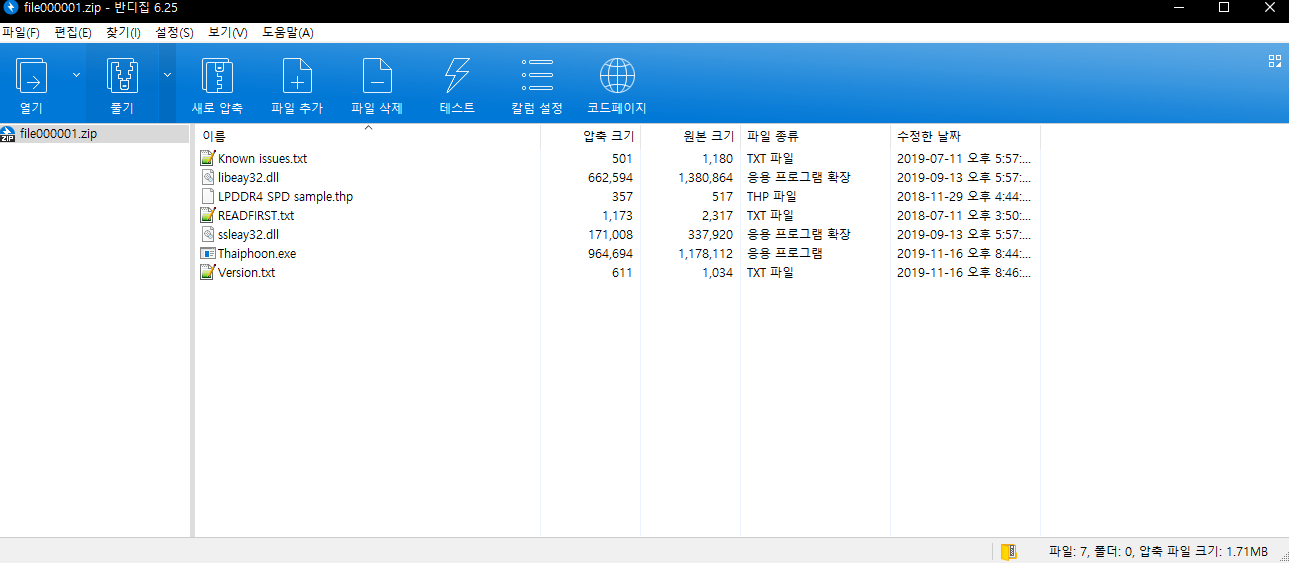Click the yellow archive icon in status bar

1010,551
